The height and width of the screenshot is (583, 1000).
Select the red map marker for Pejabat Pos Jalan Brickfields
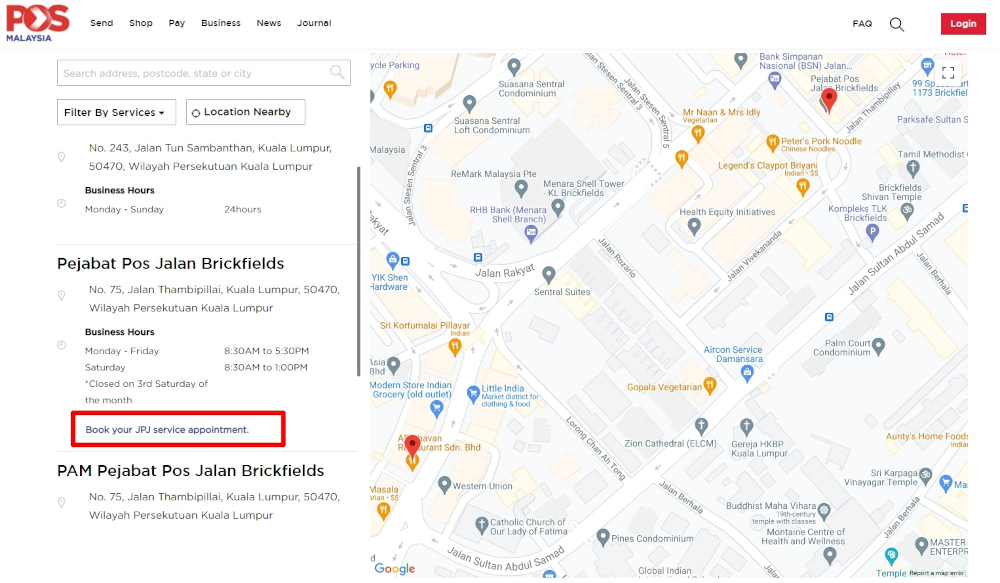(829, 98)
